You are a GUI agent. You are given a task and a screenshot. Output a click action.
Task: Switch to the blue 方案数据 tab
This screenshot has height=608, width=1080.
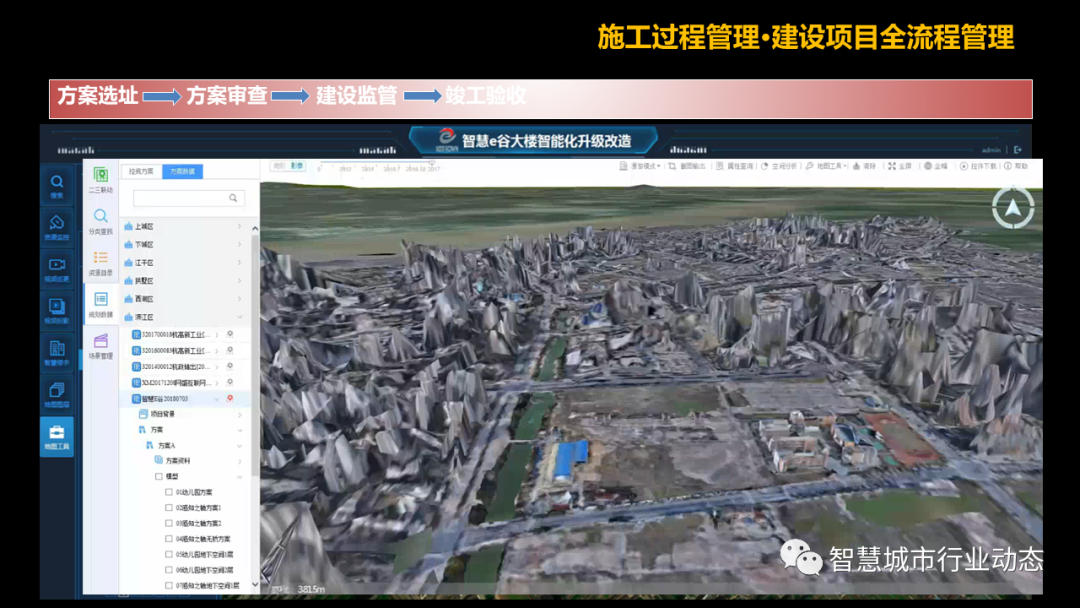click(x=183, y=171)
